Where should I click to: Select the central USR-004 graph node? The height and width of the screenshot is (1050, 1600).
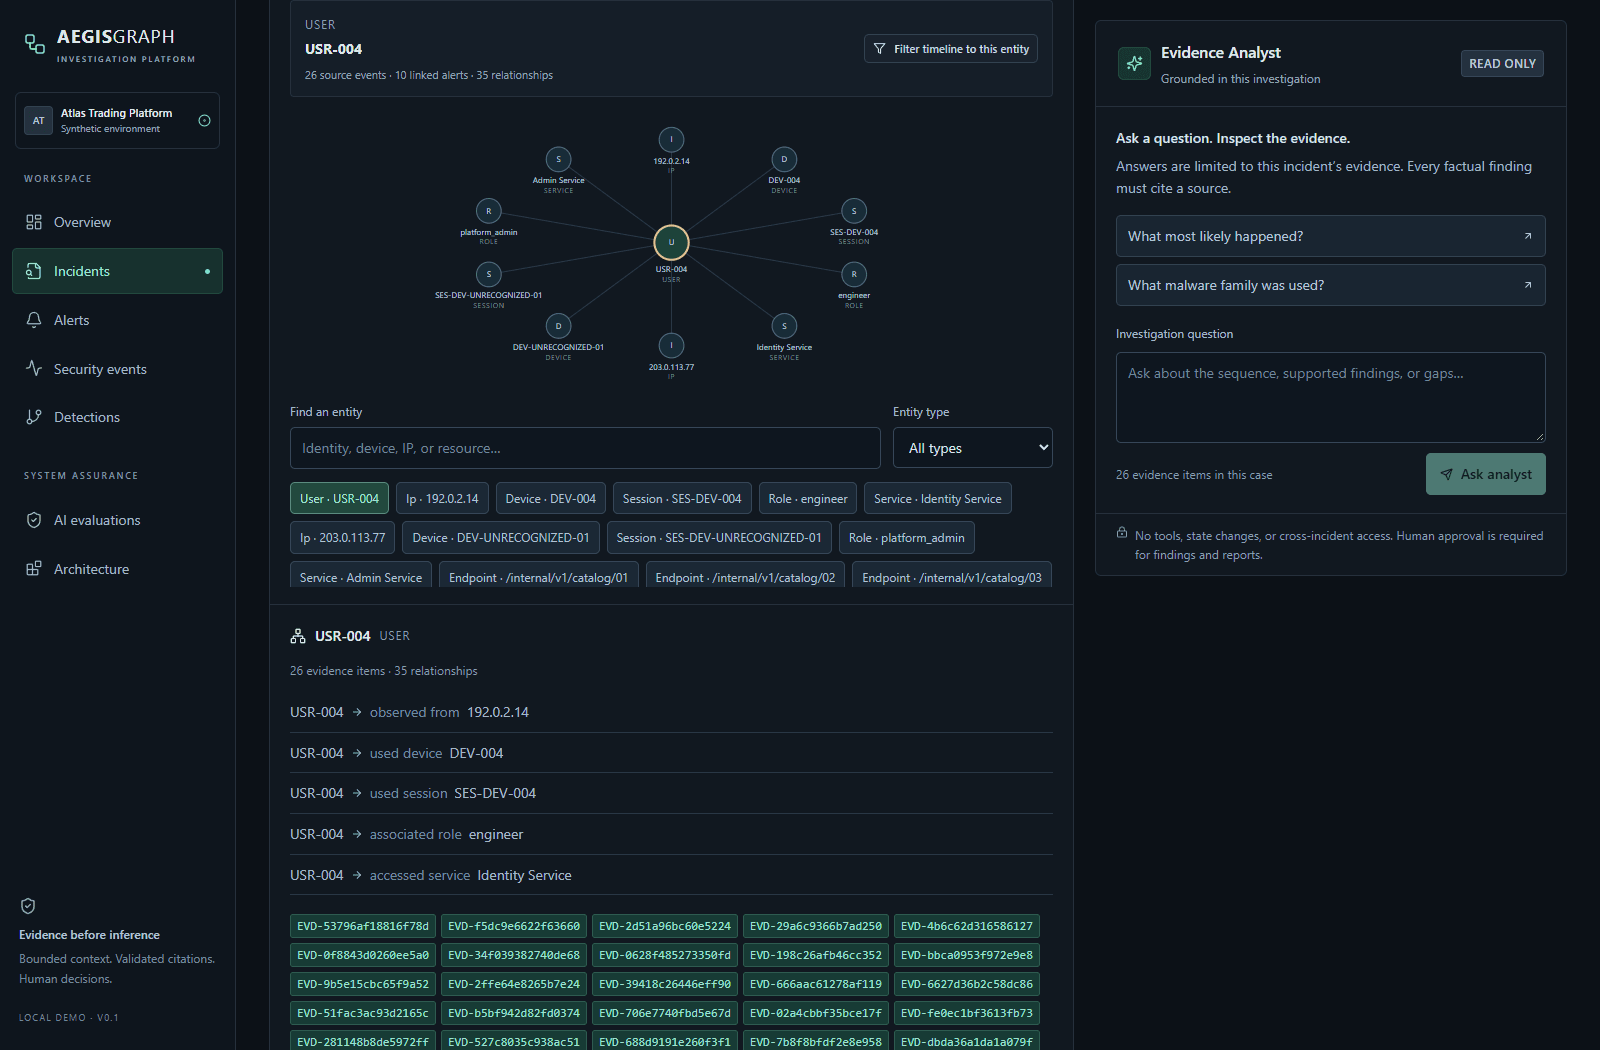click(671, 242)
